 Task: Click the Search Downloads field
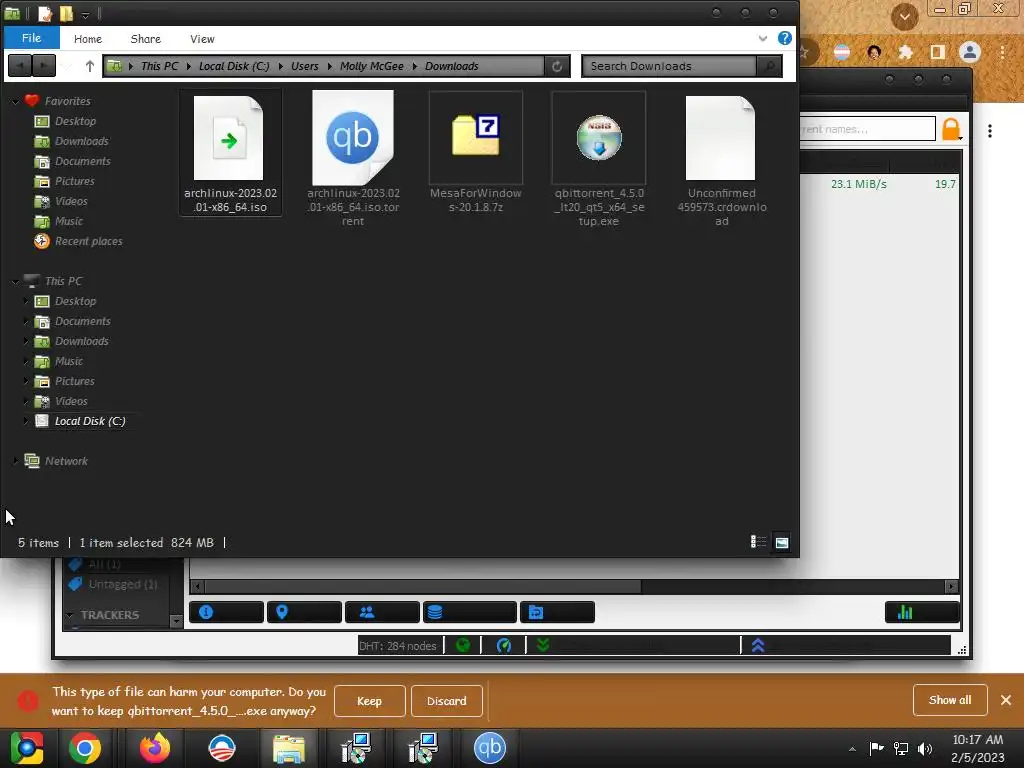(x=669, y=66)
